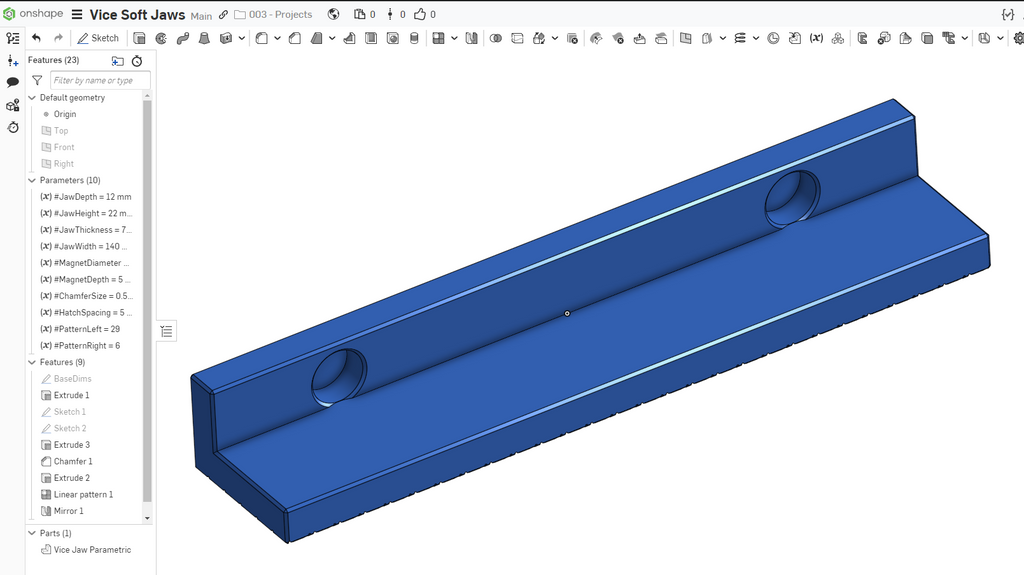Select the Chamfer tool in toolbar
Screen dimensions: 1024x575
pyautogui.click(x=295, y=39)
